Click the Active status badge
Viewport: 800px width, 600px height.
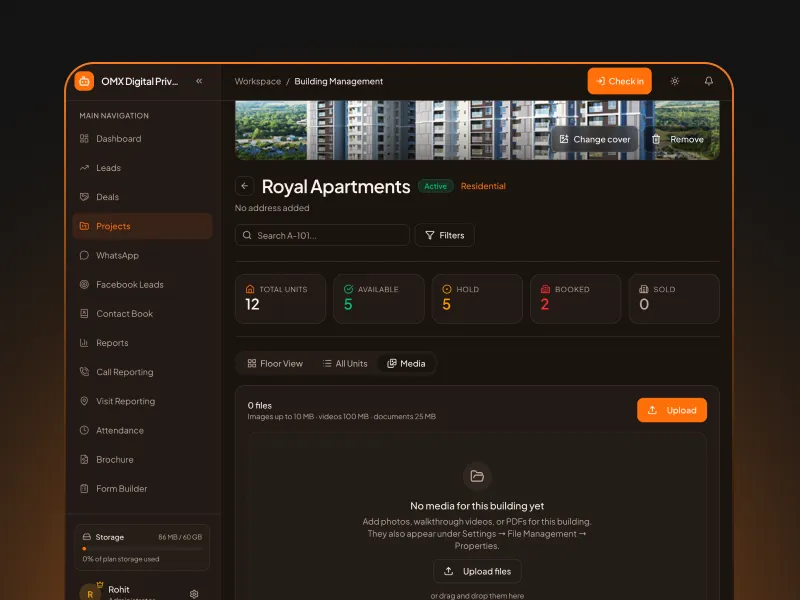(436, 186)
